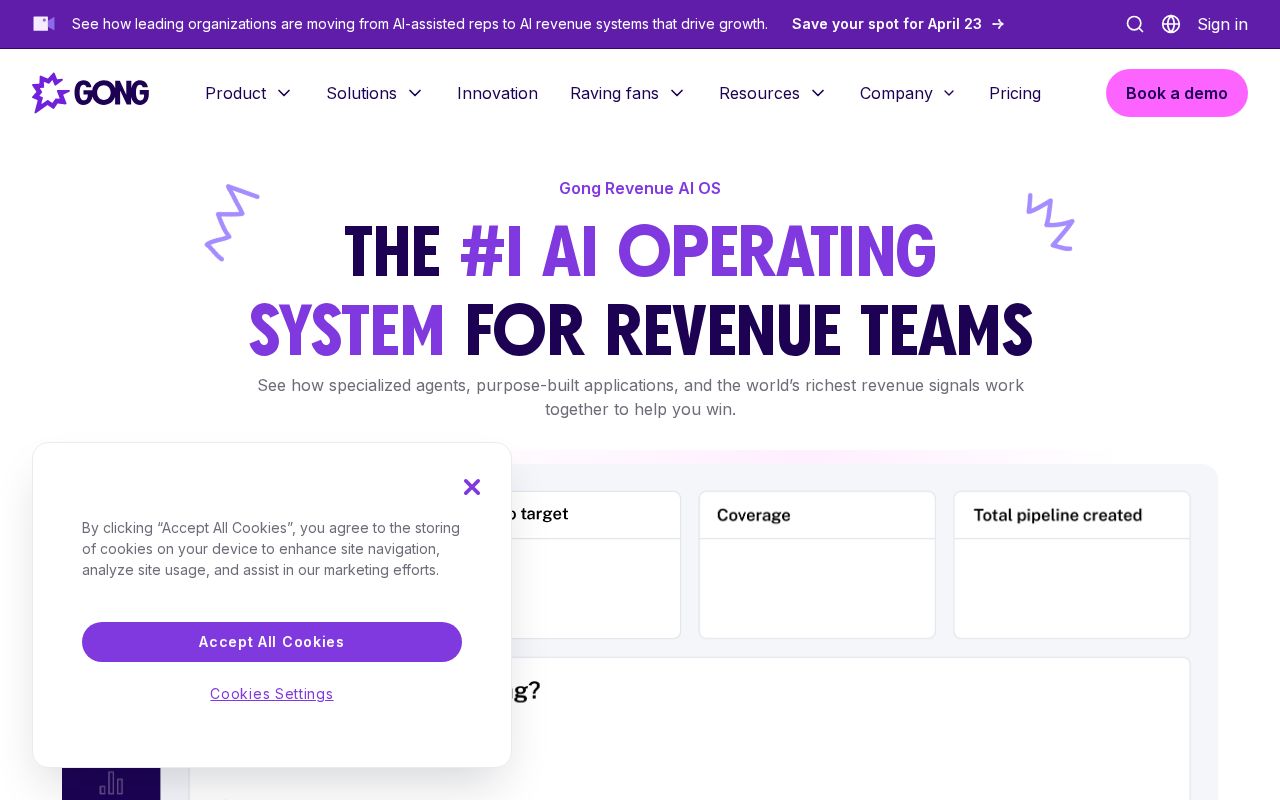Click the Sign in link

point(1222,24)
